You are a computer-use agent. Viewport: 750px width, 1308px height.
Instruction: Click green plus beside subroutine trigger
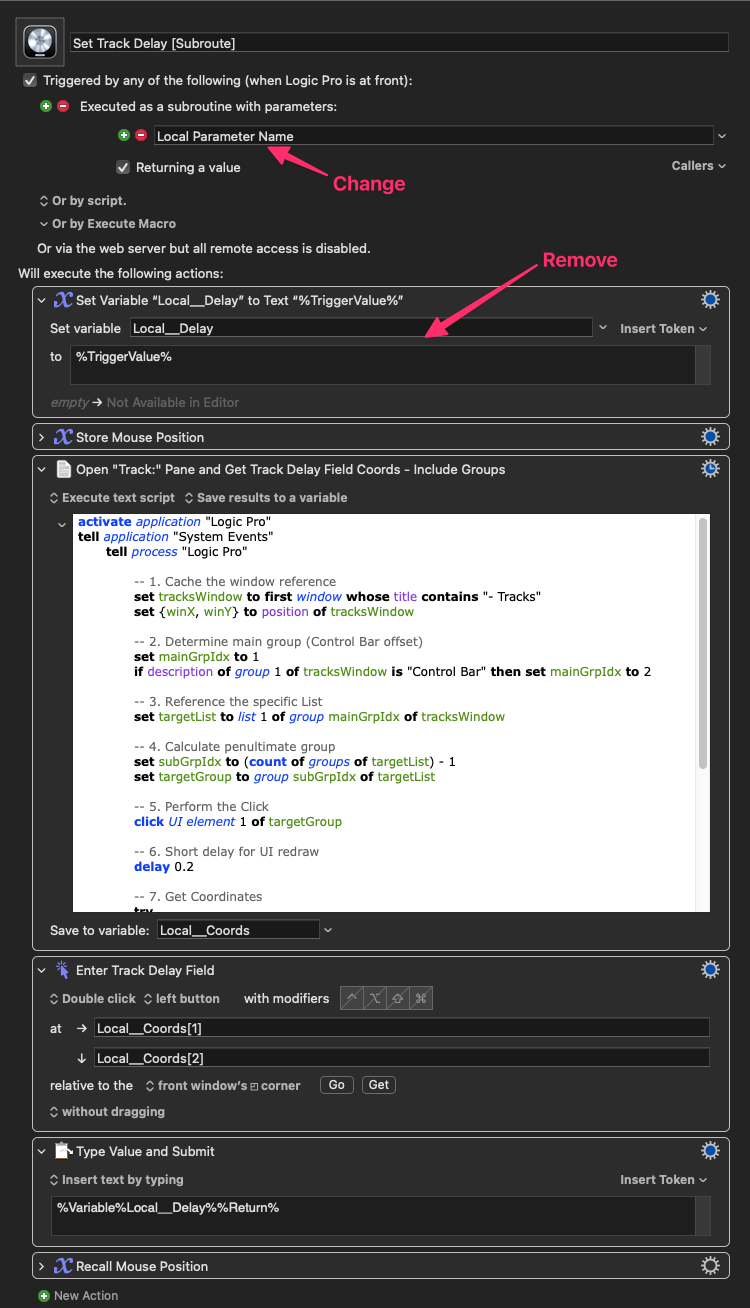click(x=45, y=106)
